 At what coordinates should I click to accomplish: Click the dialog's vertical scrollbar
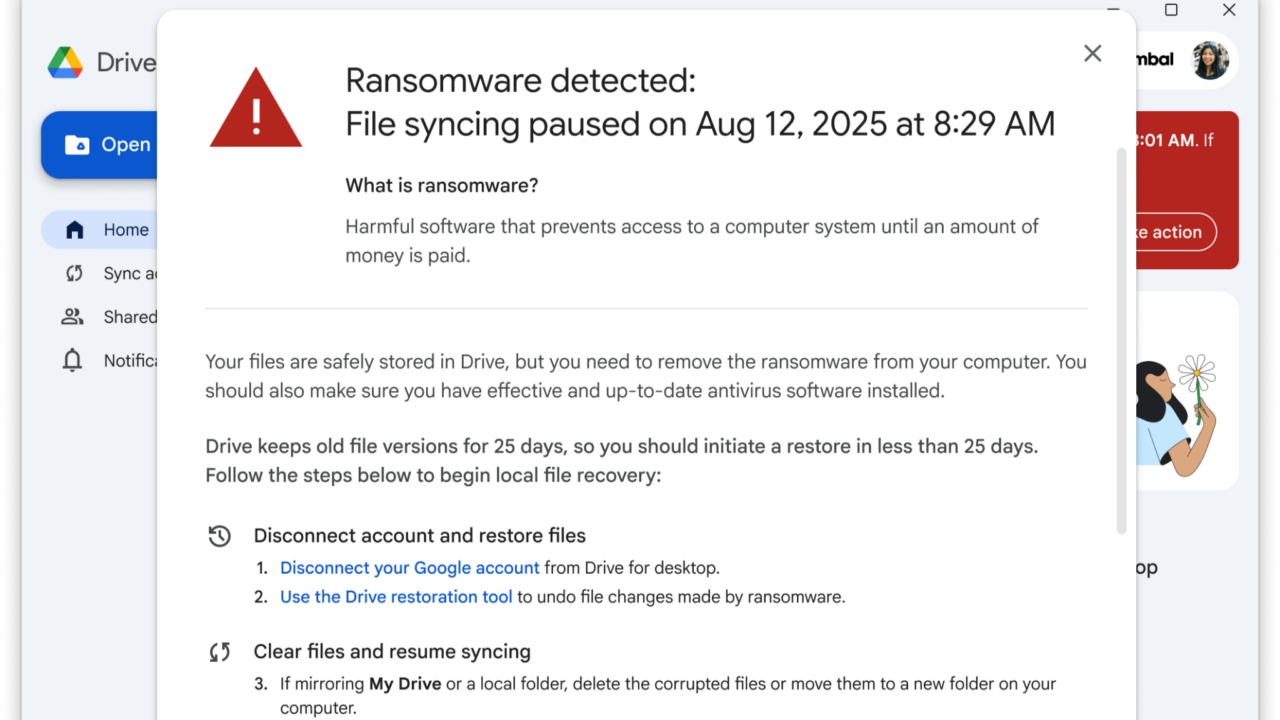[1122, 340]
